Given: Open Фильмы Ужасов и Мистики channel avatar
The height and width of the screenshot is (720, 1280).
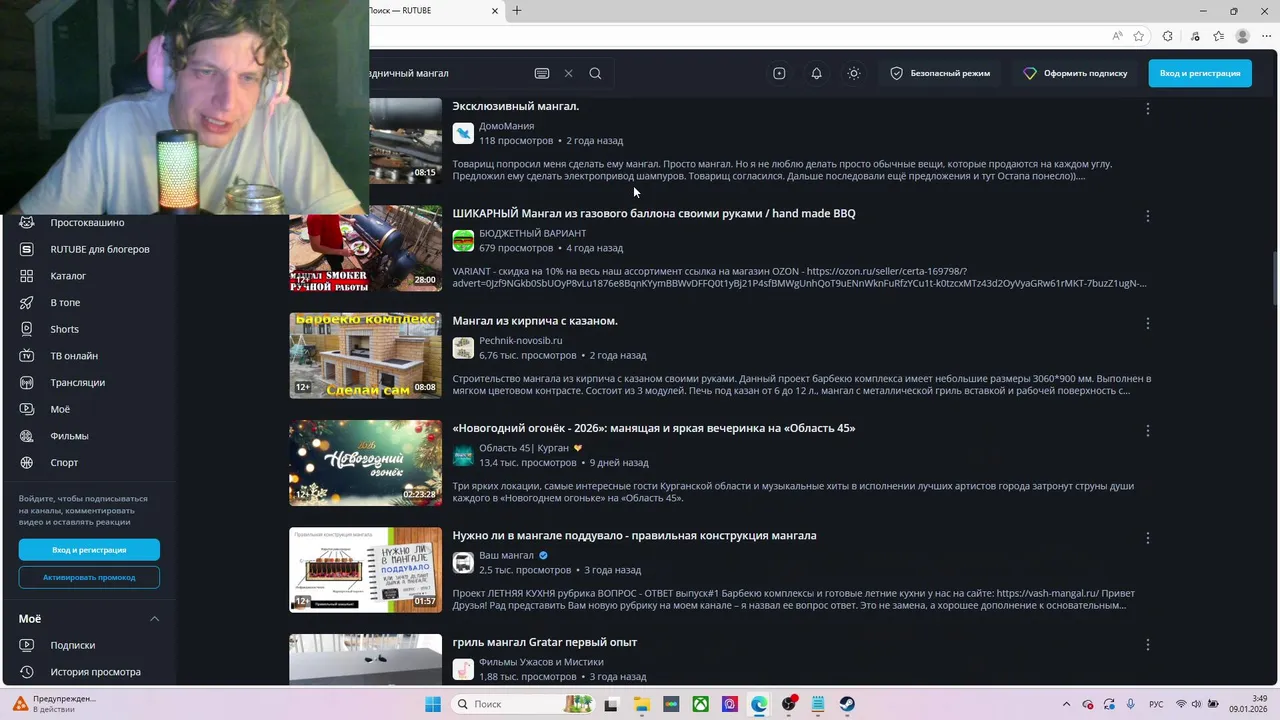Looking at the screenshot, I should click(x=463, y=669).
